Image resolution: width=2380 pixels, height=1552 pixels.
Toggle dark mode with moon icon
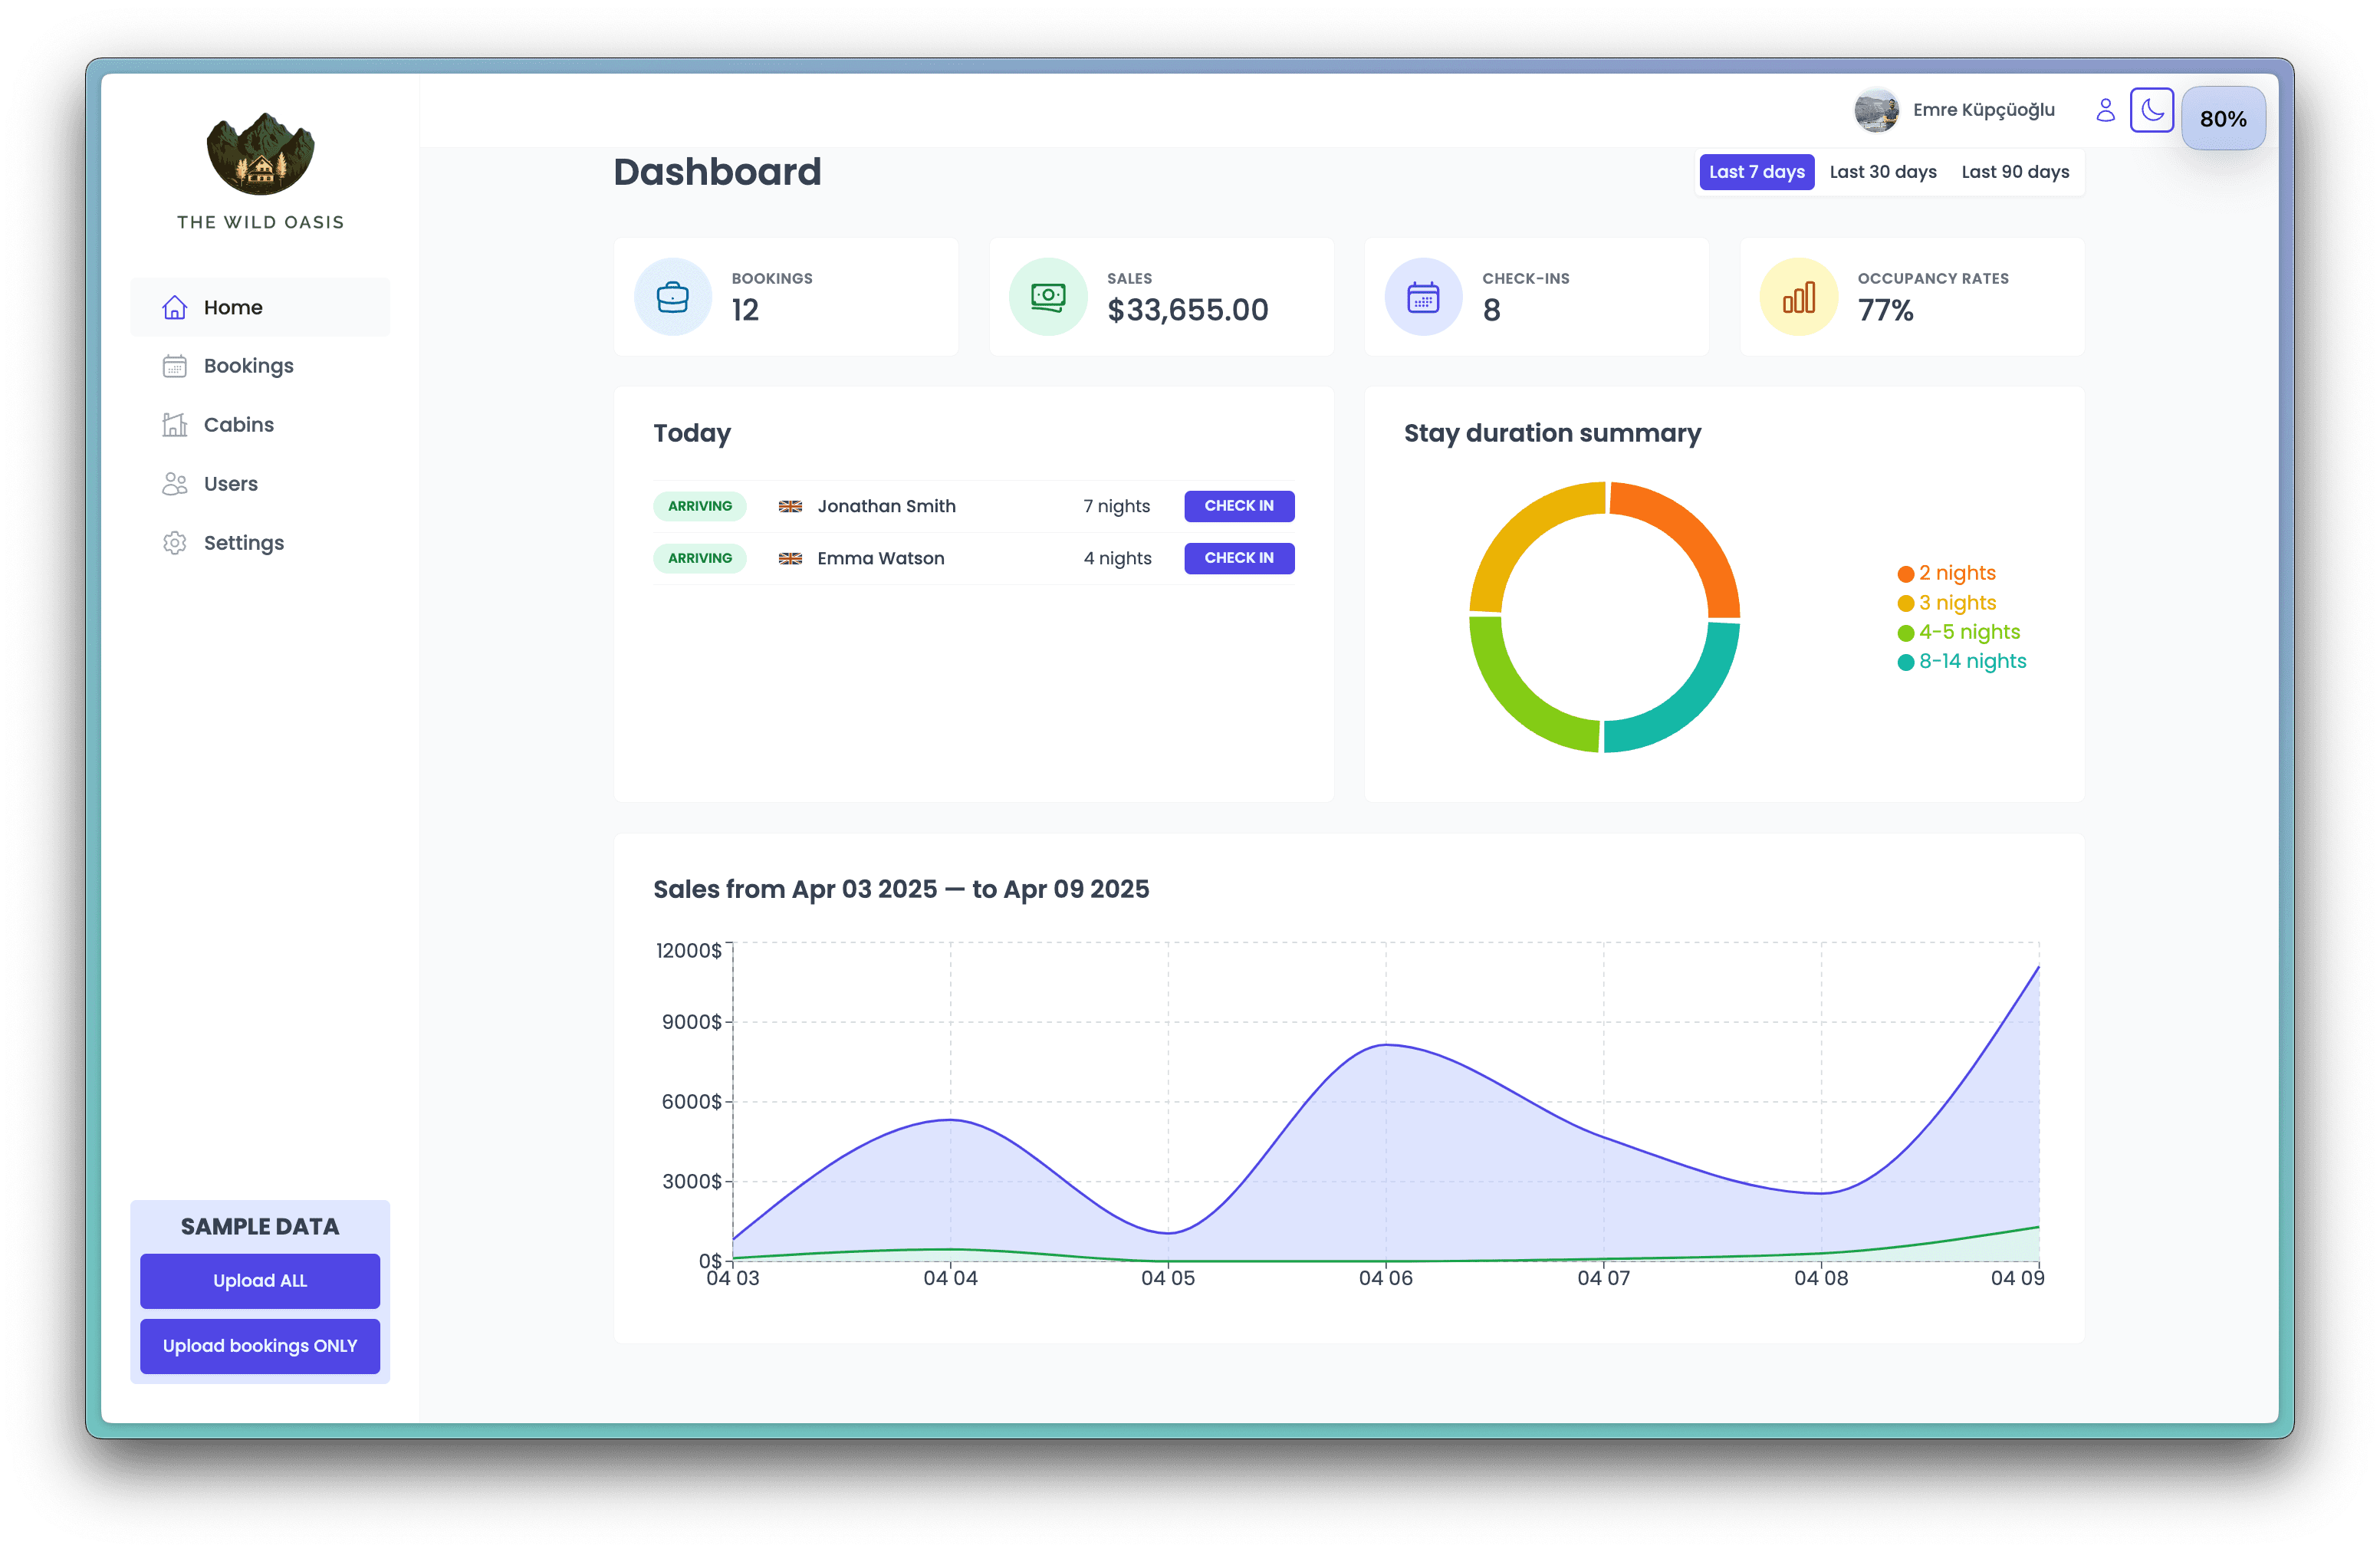2151,110
